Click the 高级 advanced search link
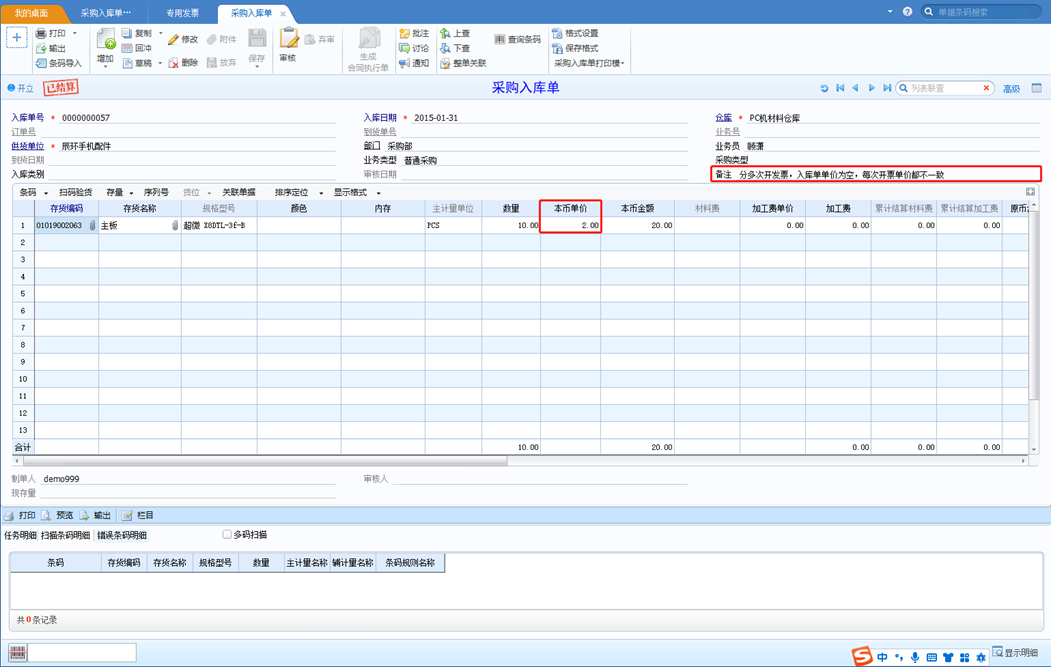This screenshot has width=1051, height=667. click(x=1011, y=88)
